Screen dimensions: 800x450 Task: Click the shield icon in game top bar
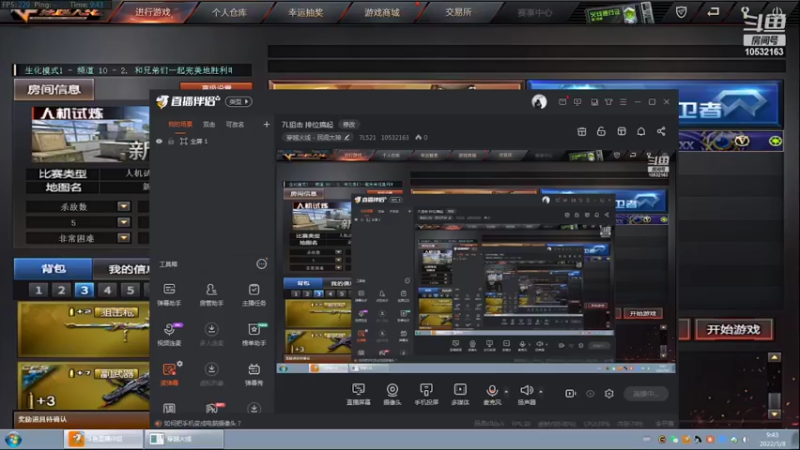tap(681, 12)
